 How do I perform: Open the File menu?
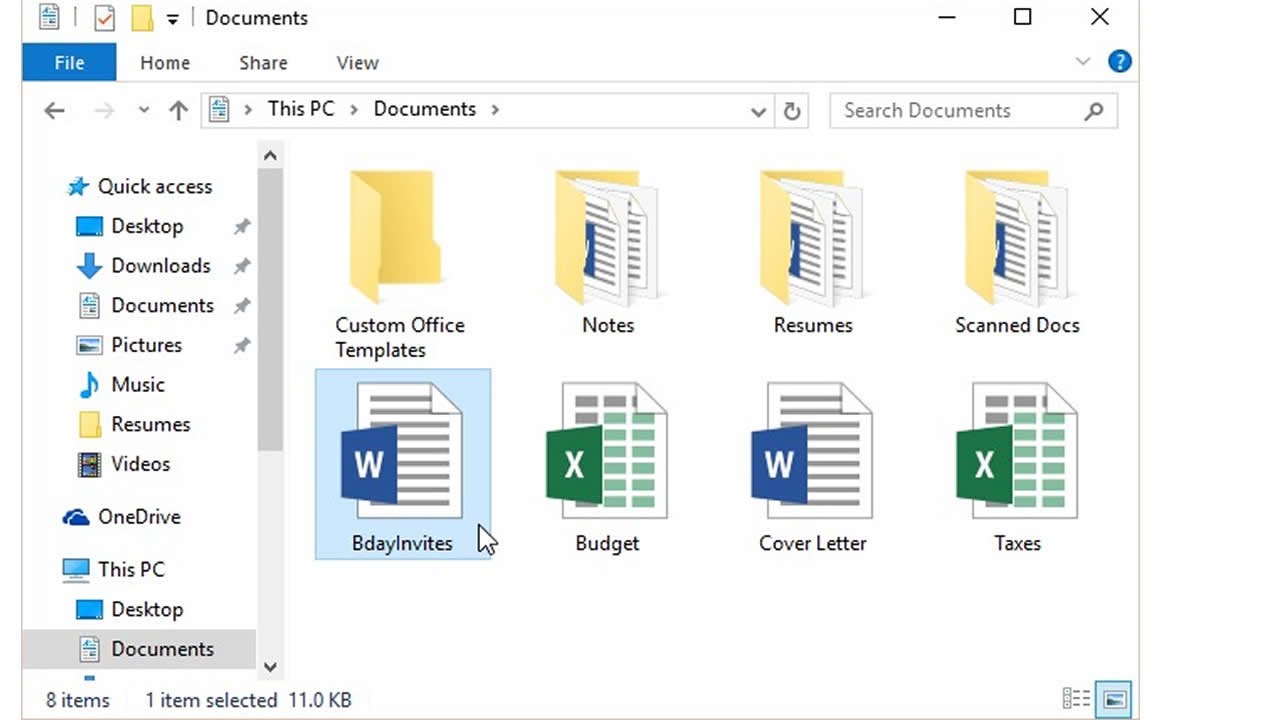tap(69, 63)
